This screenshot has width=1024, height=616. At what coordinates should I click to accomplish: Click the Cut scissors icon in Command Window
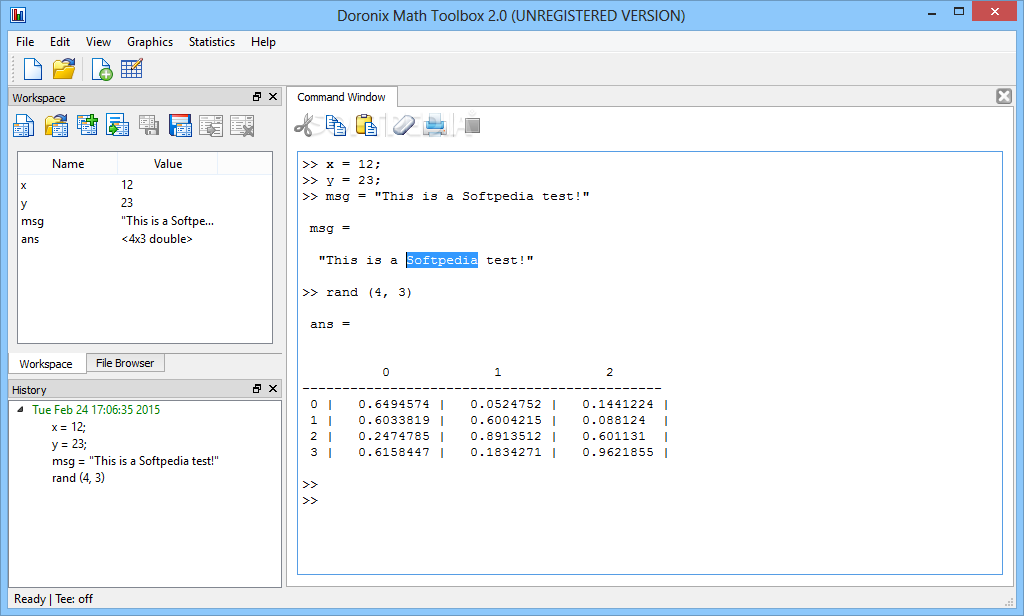coord(304,125)
